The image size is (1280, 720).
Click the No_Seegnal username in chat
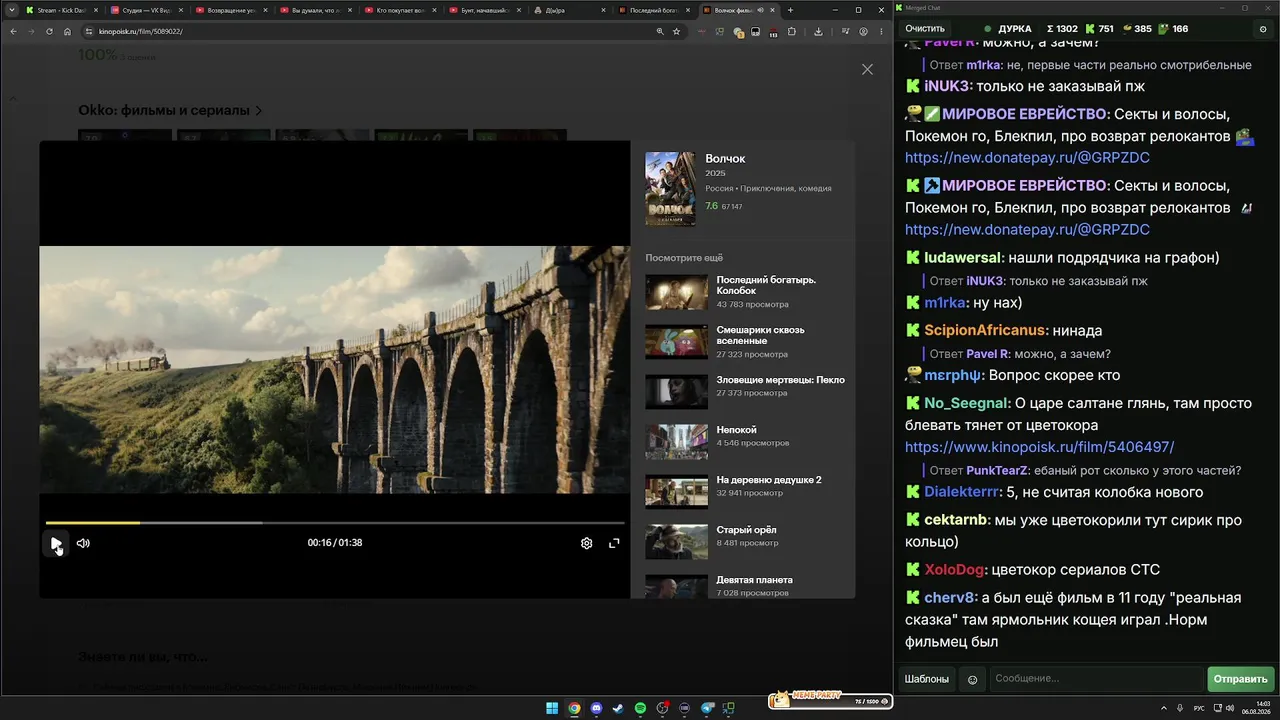point(967,403)
